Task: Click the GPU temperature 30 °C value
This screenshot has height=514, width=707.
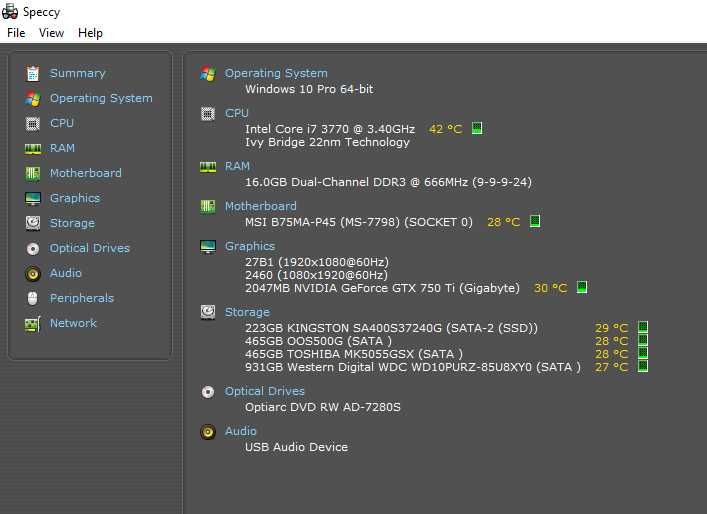Action: pyautogui.click(x=551, y=288)
